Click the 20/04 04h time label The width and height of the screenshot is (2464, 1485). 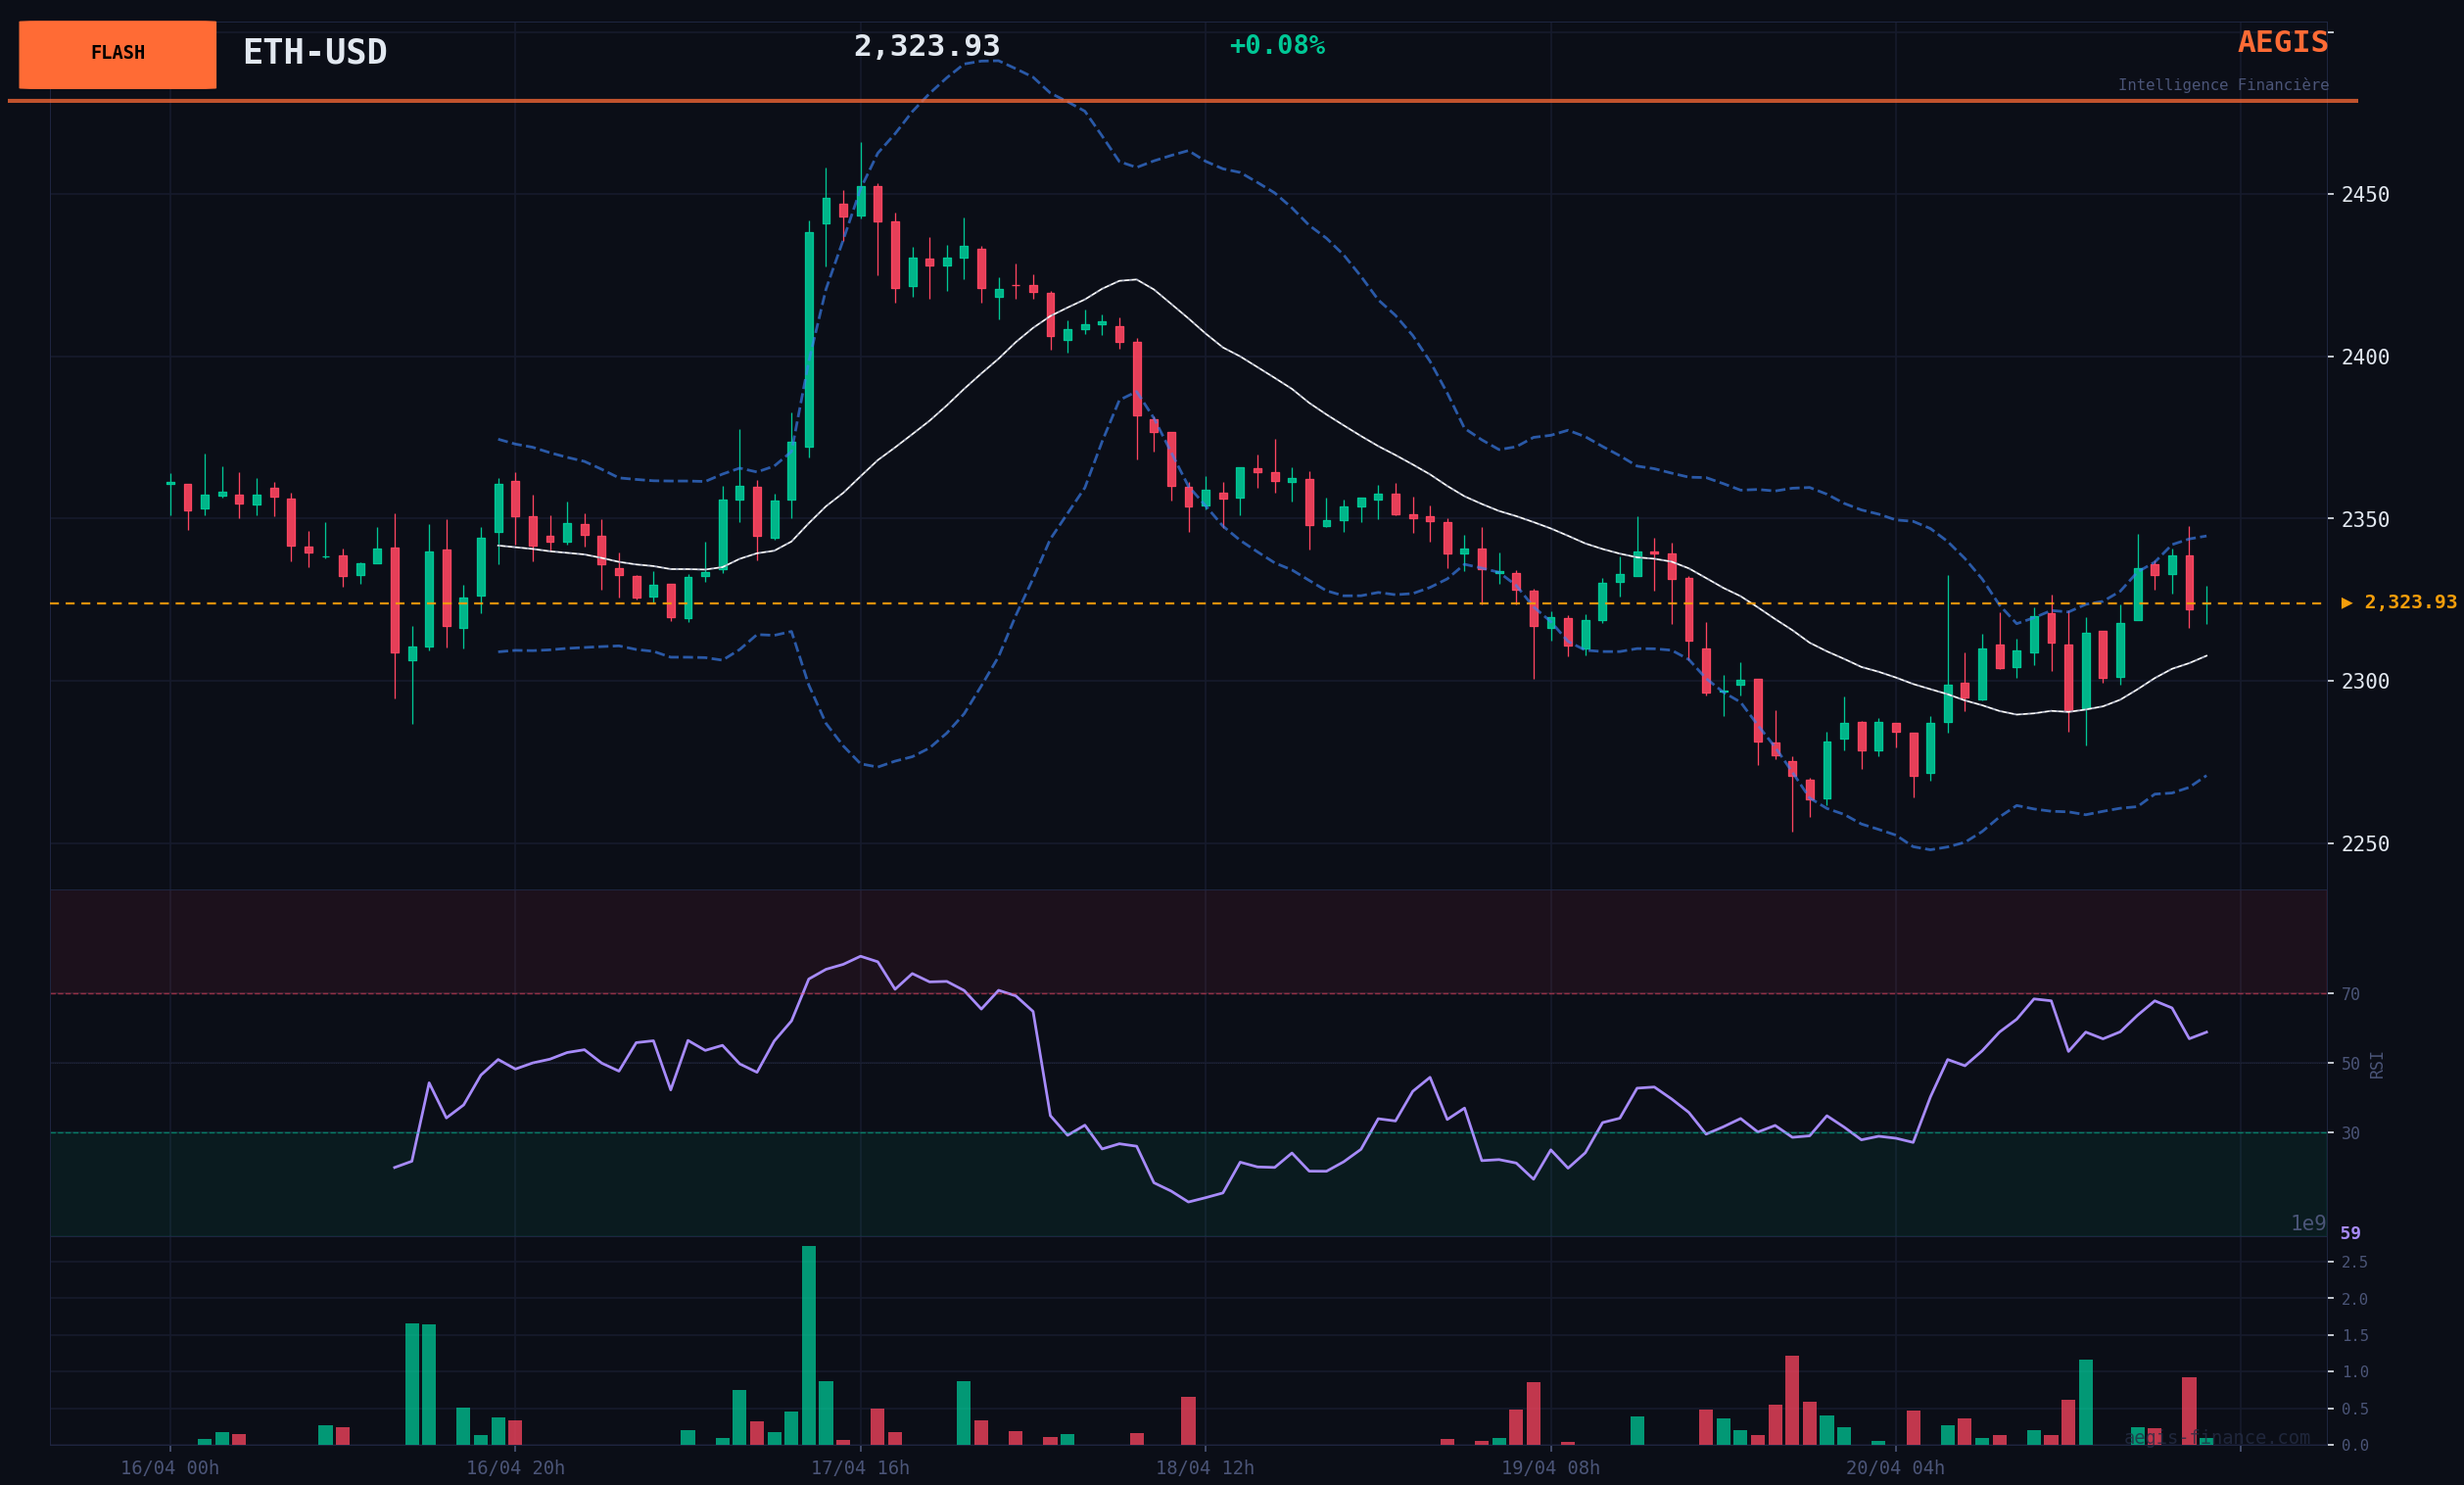tap(1894, 1468)
